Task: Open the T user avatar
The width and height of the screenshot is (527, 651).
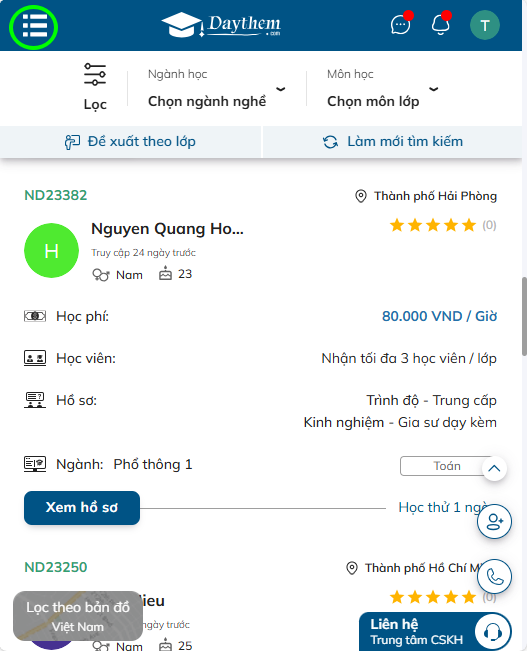Action: [x=485, y=25]
